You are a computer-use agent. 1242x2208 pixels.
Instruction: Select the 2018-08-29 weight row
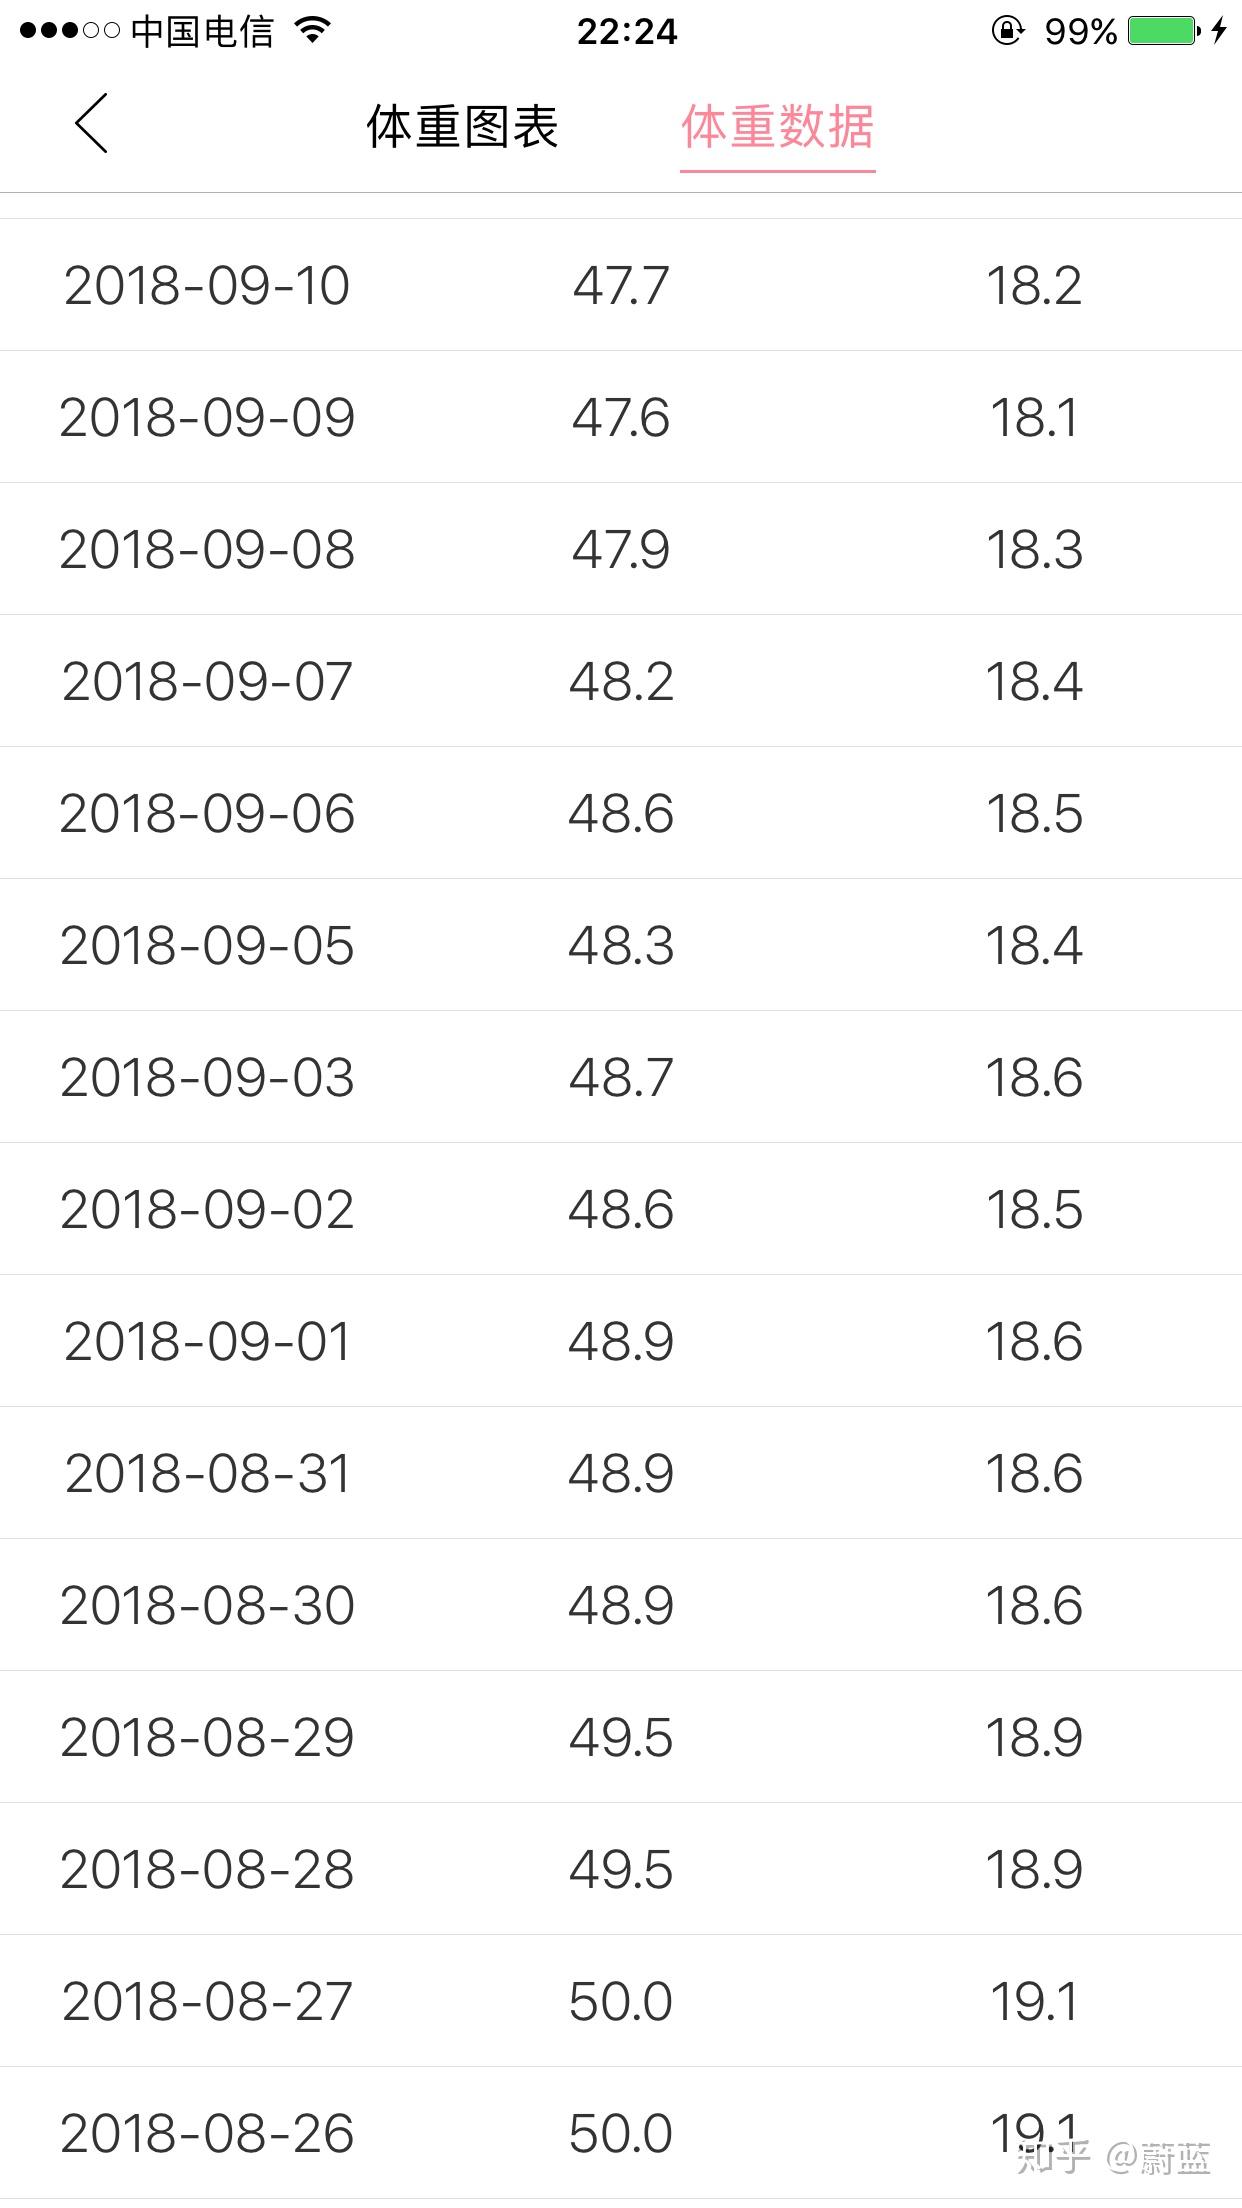[621, 1737]
